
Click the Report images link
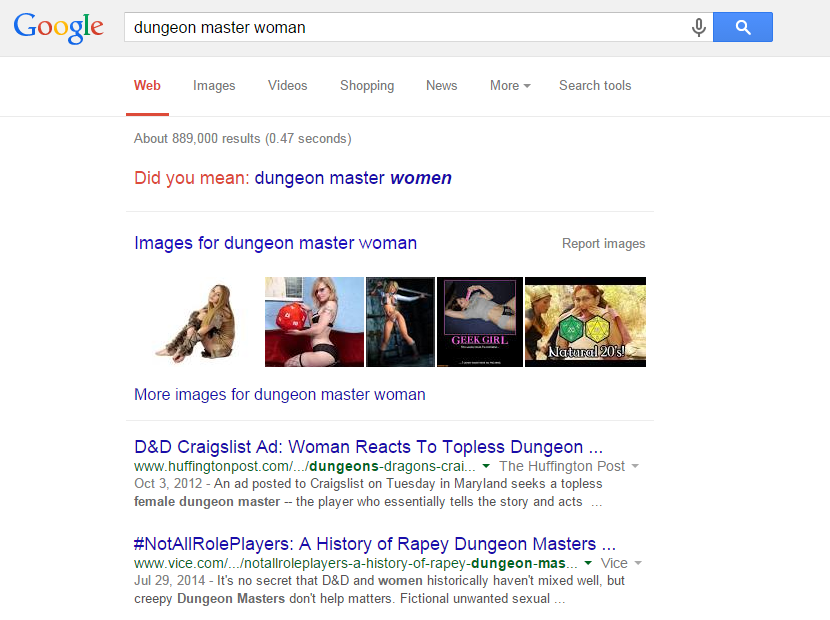click(603, 244)
